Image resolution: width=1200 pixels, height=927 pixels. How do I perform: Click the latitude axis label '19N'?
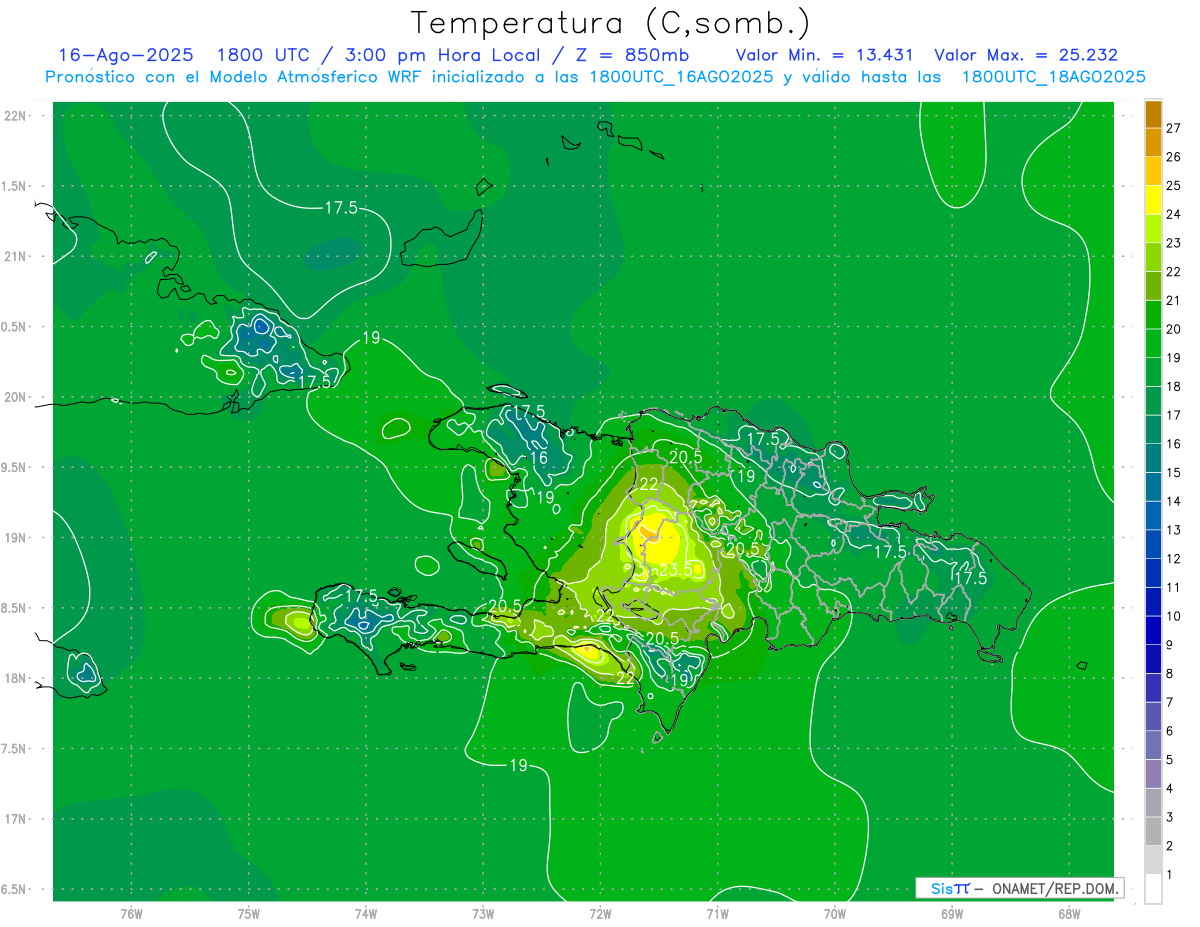click(x=14, y=538)
